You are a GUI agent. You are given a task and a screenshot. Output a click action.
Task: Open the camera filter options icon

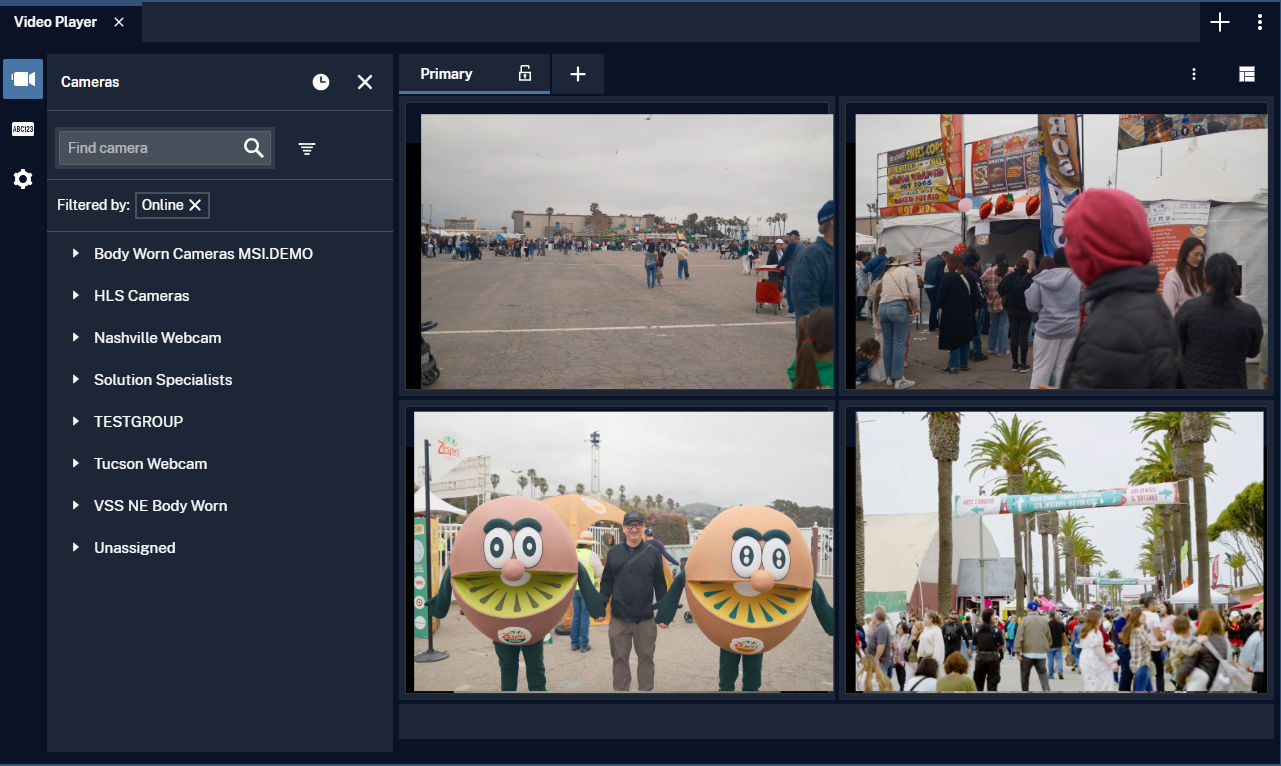(307, 148)
